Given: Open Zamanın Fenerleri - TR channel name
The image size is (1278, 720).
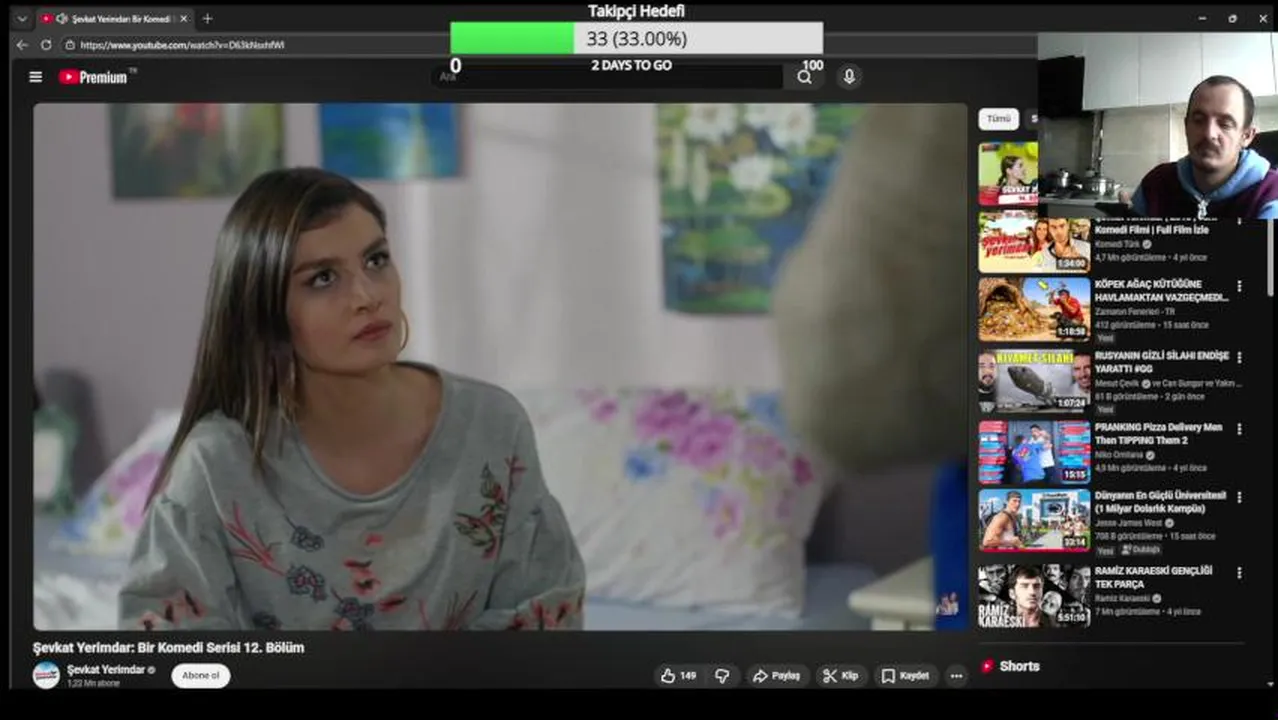Looking at the screenshot, I should click(x=1134, y=311).
